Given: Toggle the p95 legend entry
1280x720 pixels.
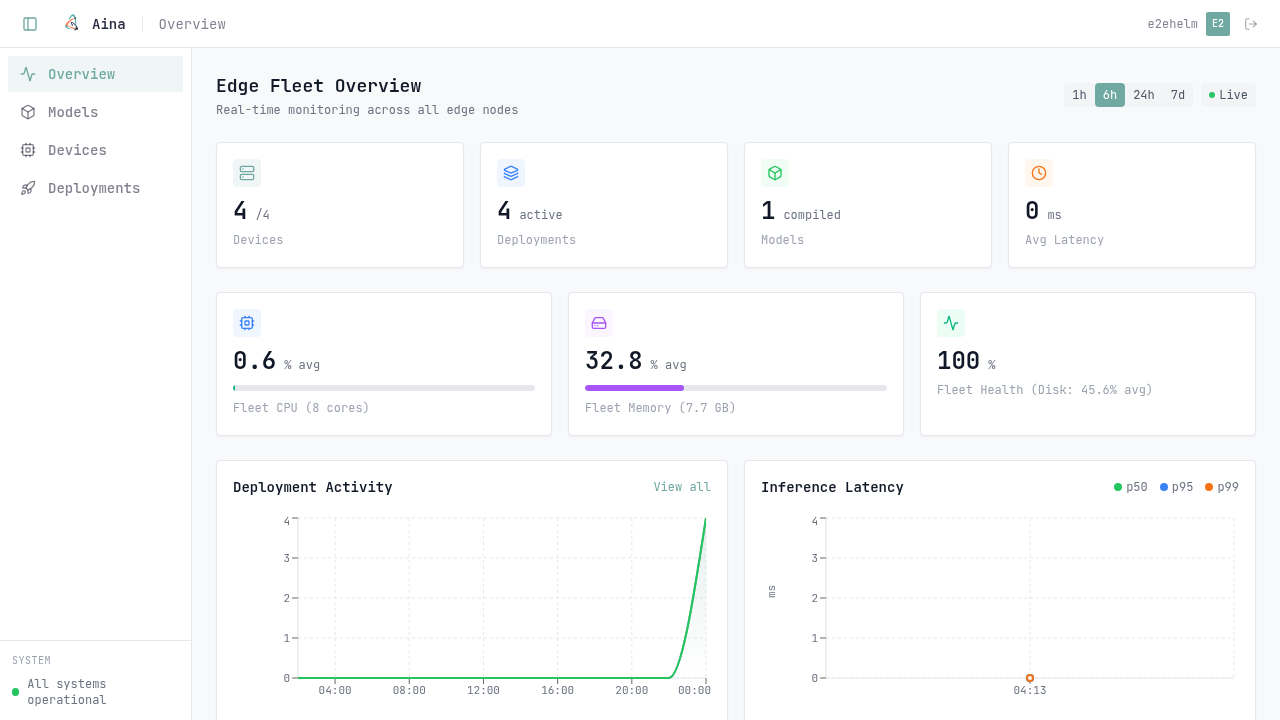Looking at the screenshot, I should pos(1177,487).
